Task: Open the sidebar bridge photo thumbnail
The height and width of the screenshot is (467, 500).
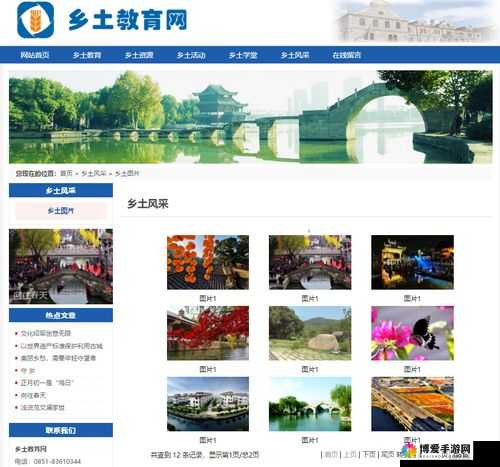Action: pos(61,266)
